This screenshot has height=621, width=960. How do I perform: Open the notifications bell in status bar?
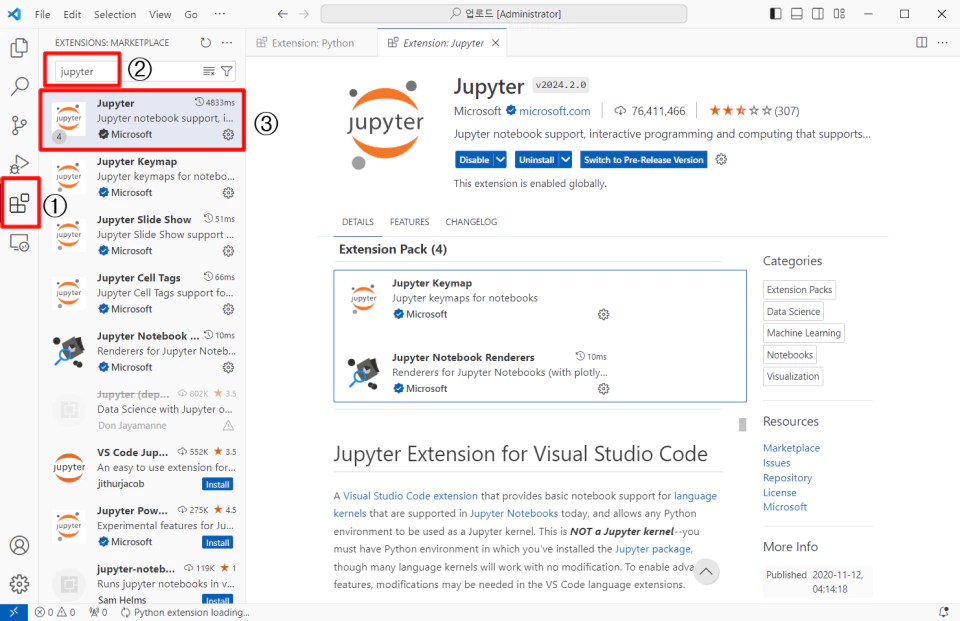[943, 612]
